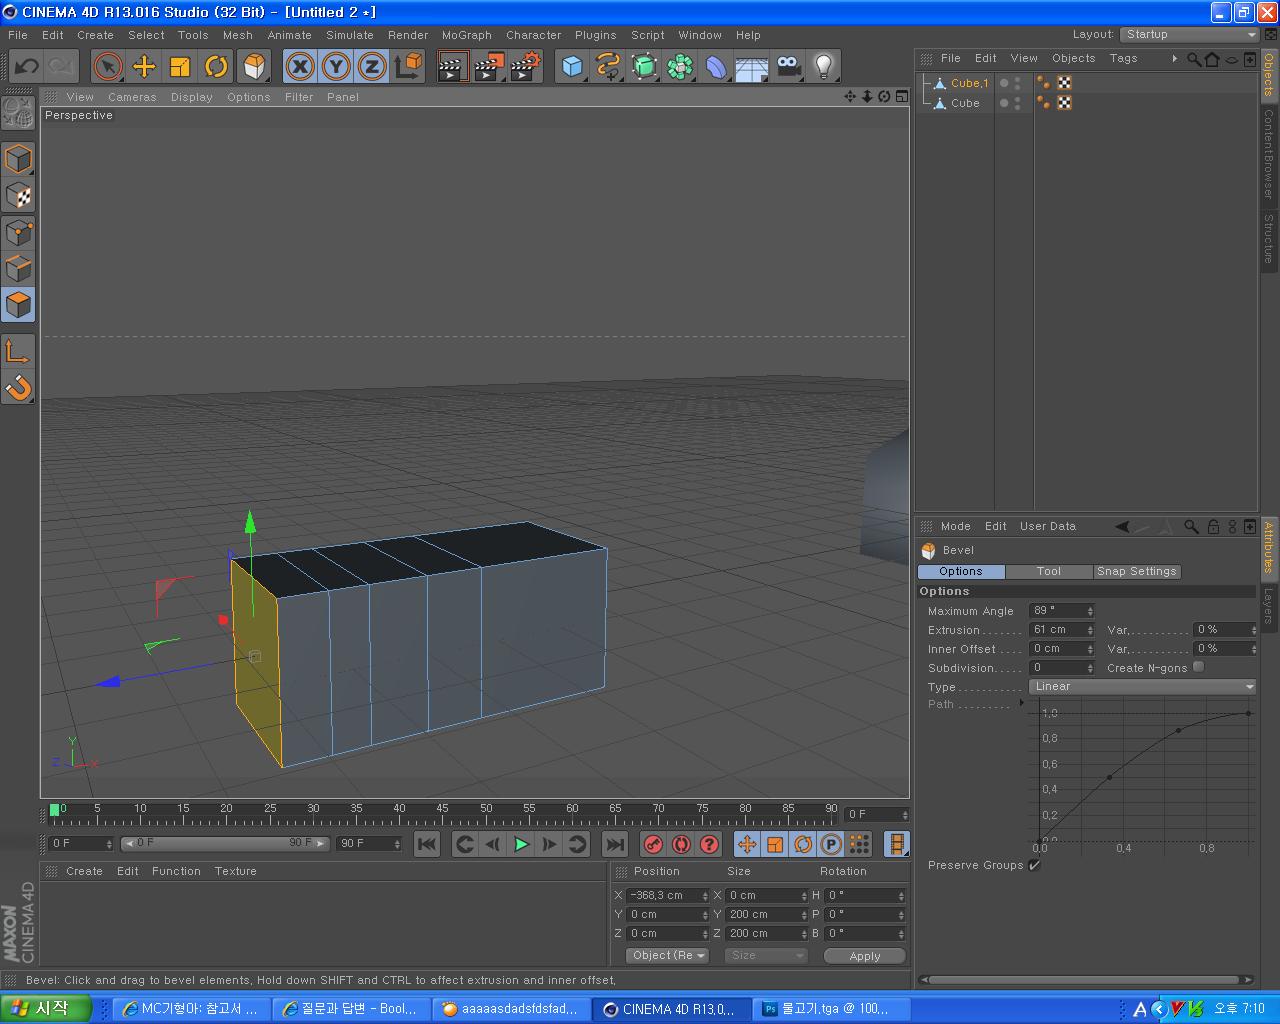Switch to Tool tab in Bevel attributes

1048,571
